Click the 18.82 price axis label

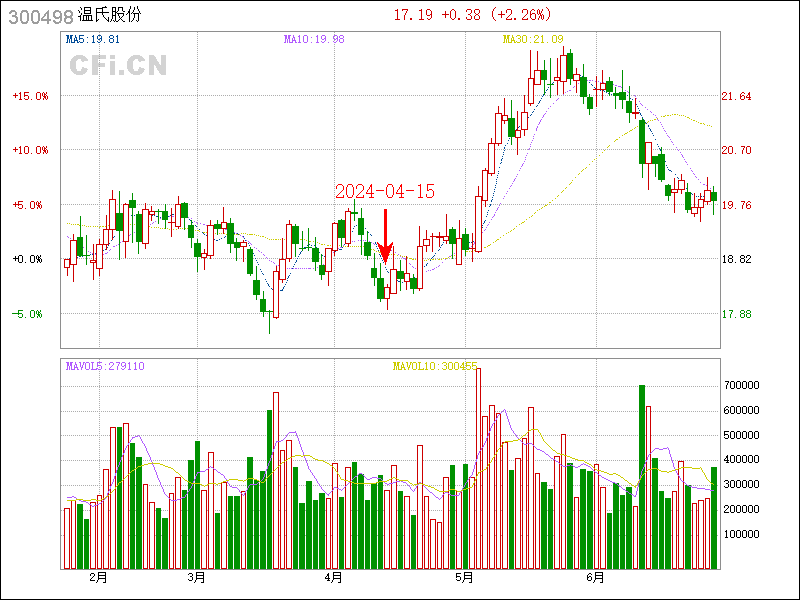736,259
